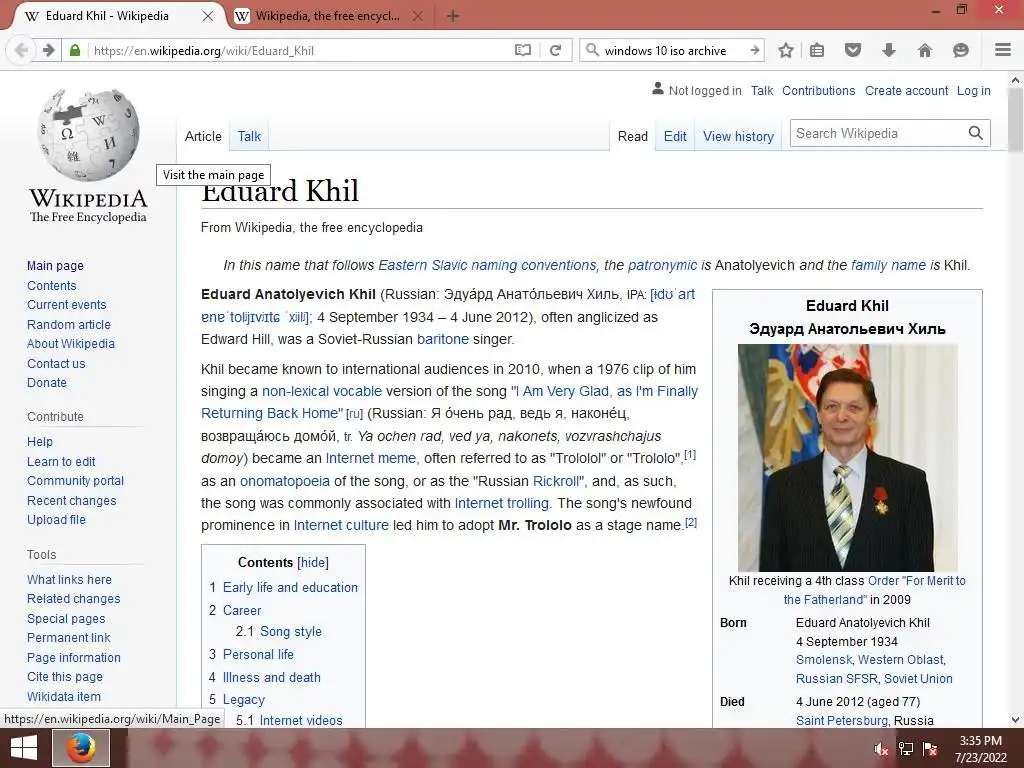
Task: Open Random article in sidebar
Action: pos(69,324)
